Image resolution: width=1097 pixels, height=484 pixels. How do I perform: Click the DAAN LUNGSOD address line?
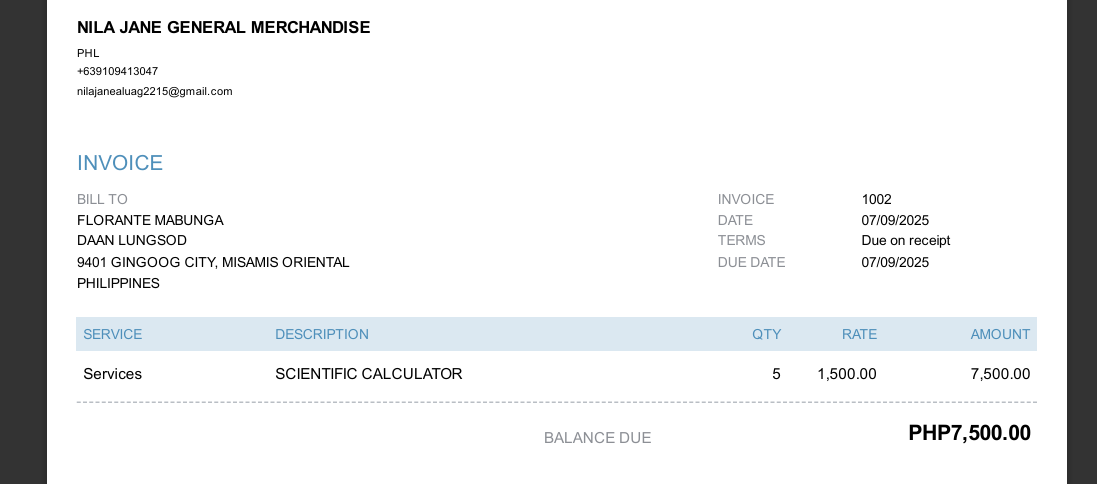(x=132, y=240)
